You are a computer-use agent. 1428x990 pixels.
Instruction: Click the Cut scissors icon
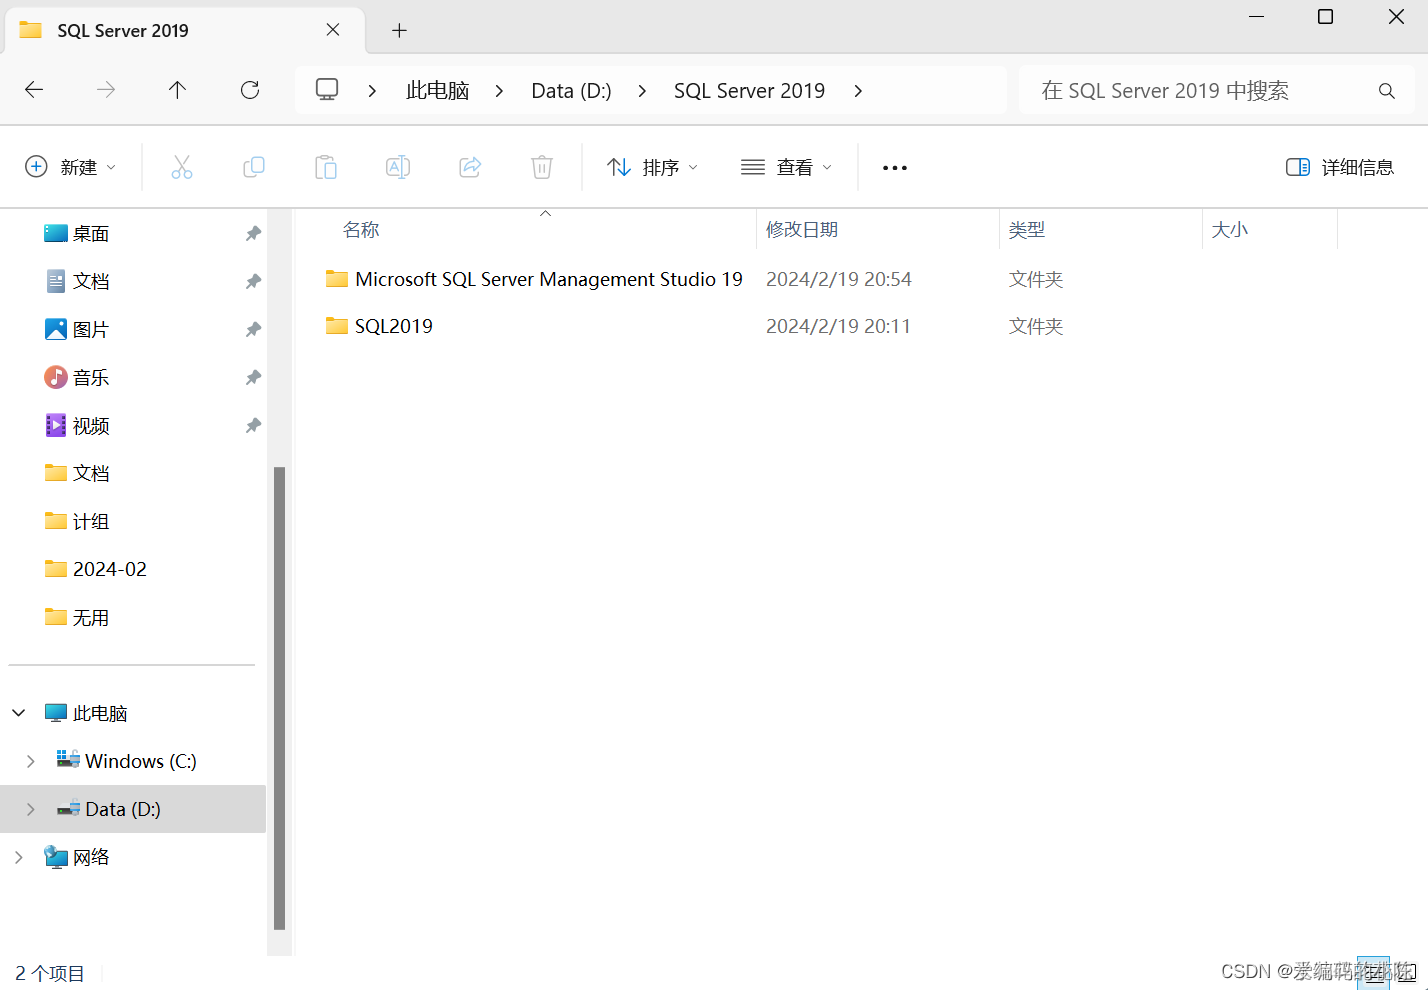coord(182,167)
